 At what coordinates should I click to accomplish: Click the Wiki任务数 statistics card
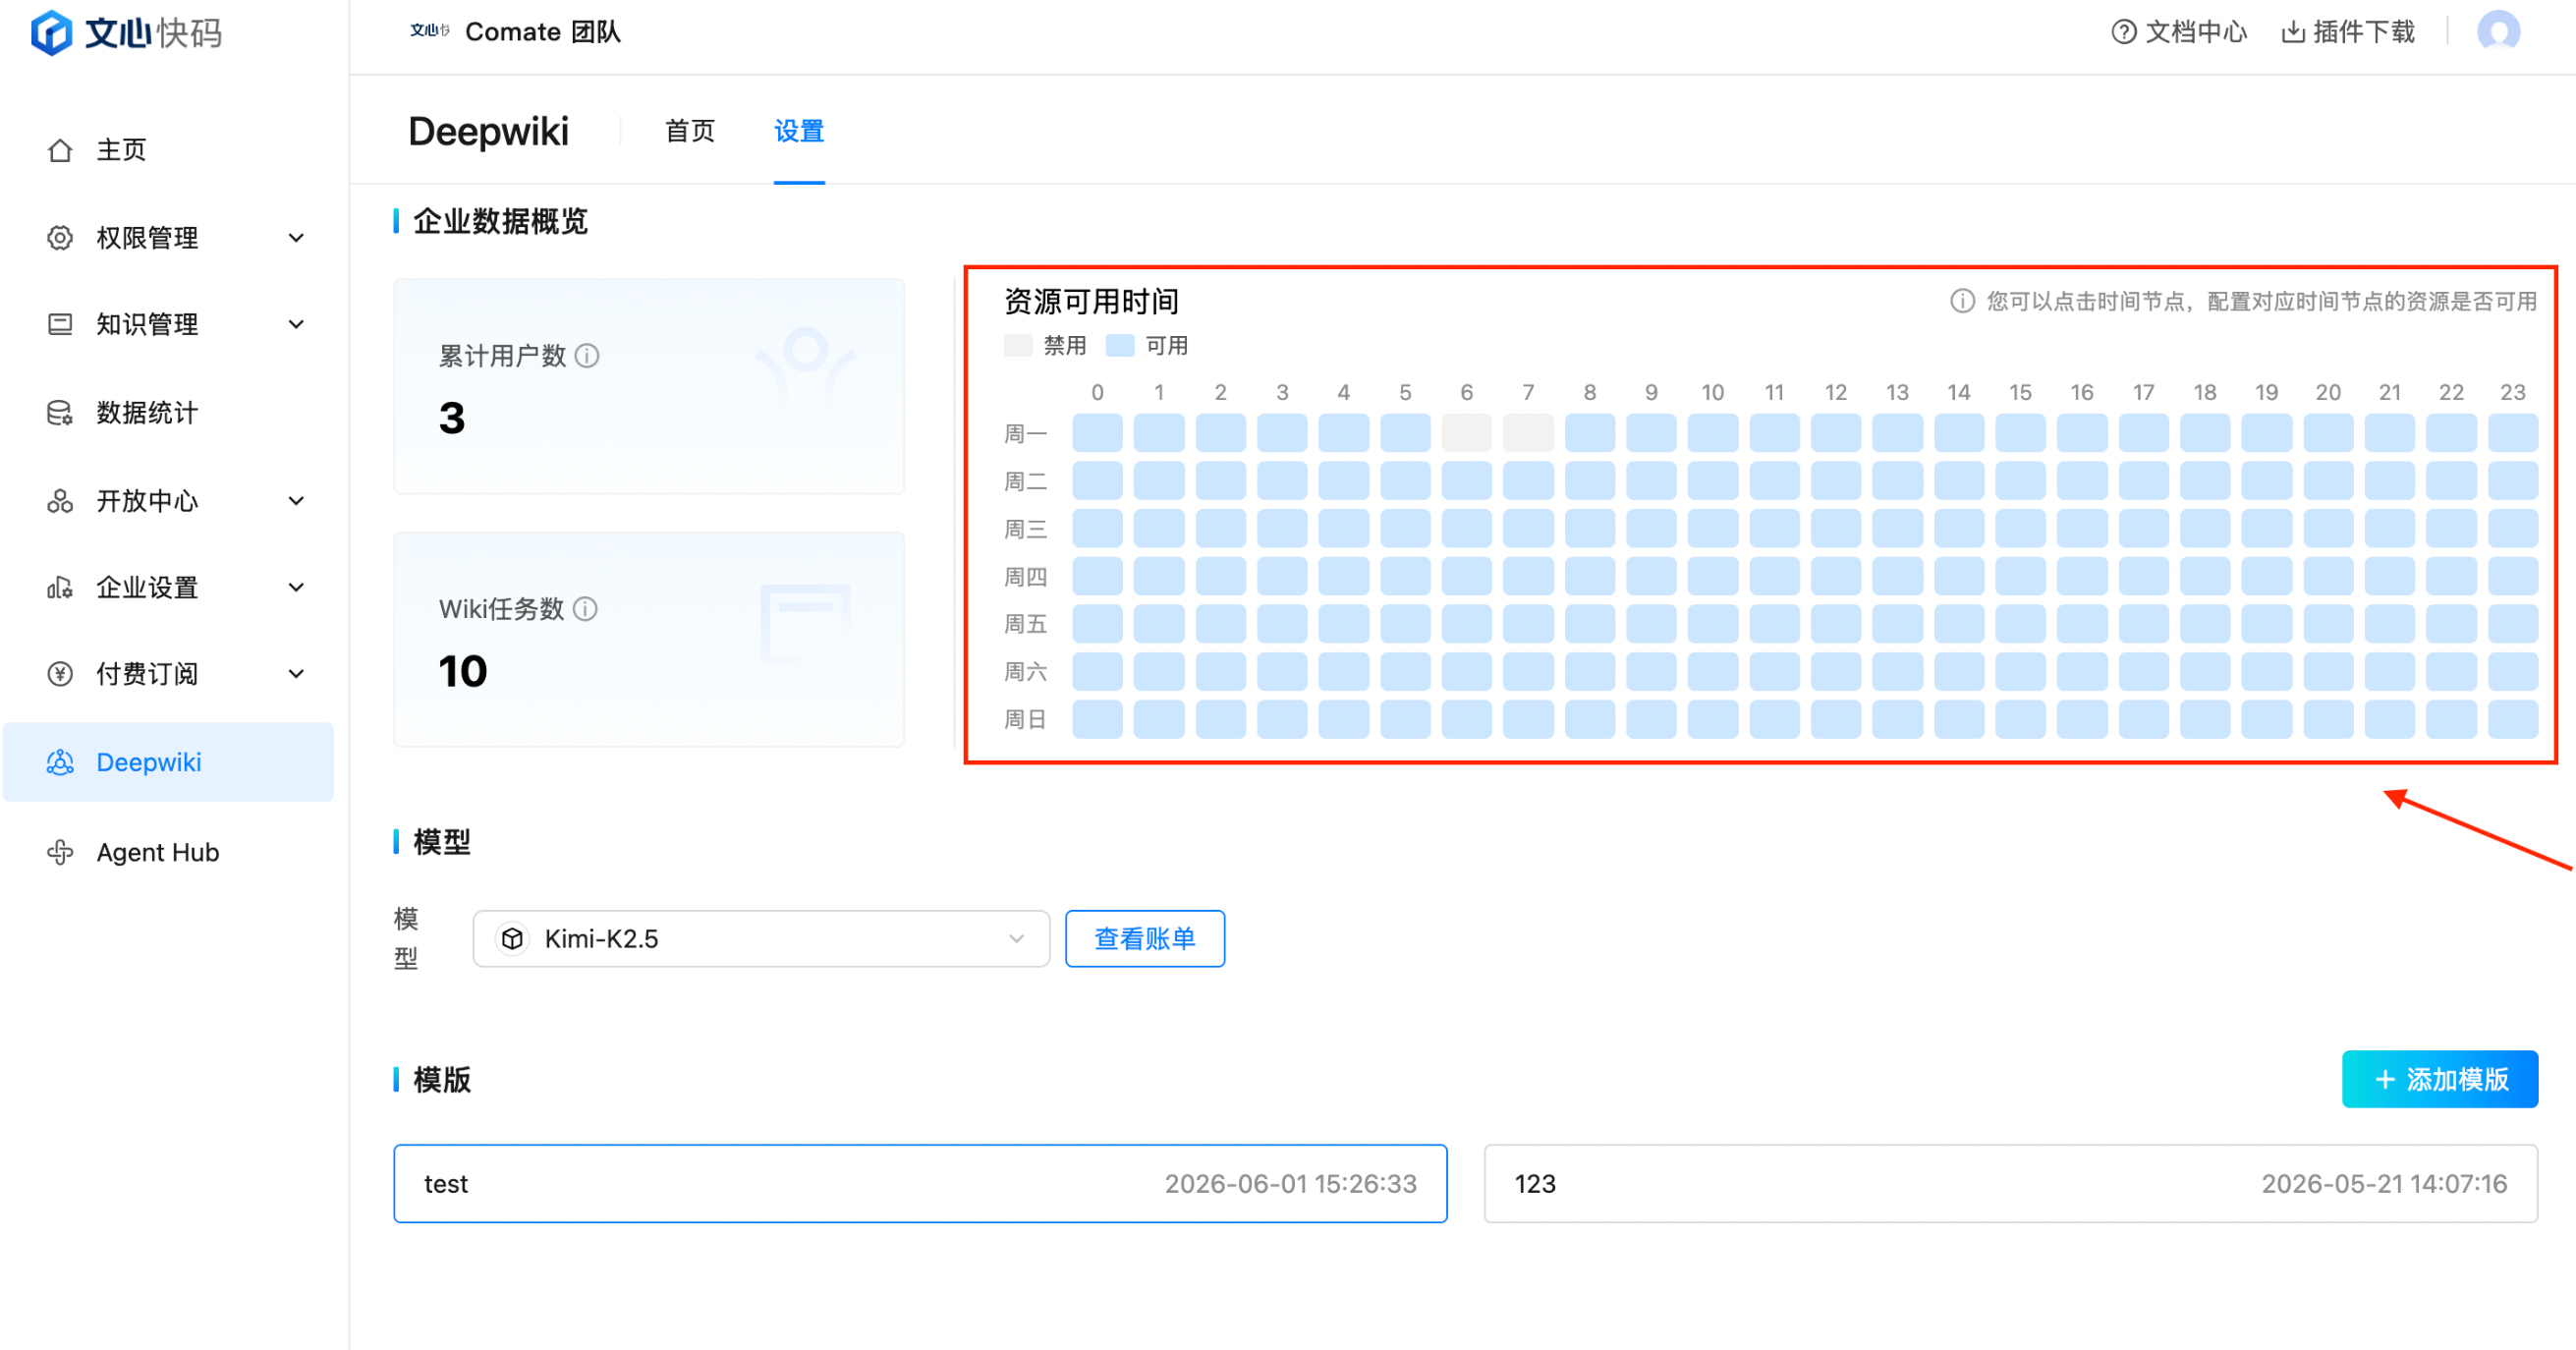(x=649, y=639)
